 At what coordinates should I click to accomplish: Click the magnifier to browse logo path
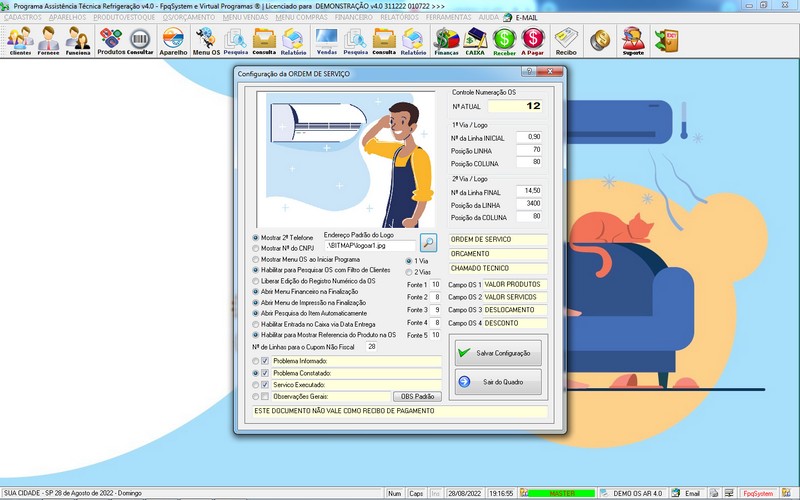[x=428, y=242]
